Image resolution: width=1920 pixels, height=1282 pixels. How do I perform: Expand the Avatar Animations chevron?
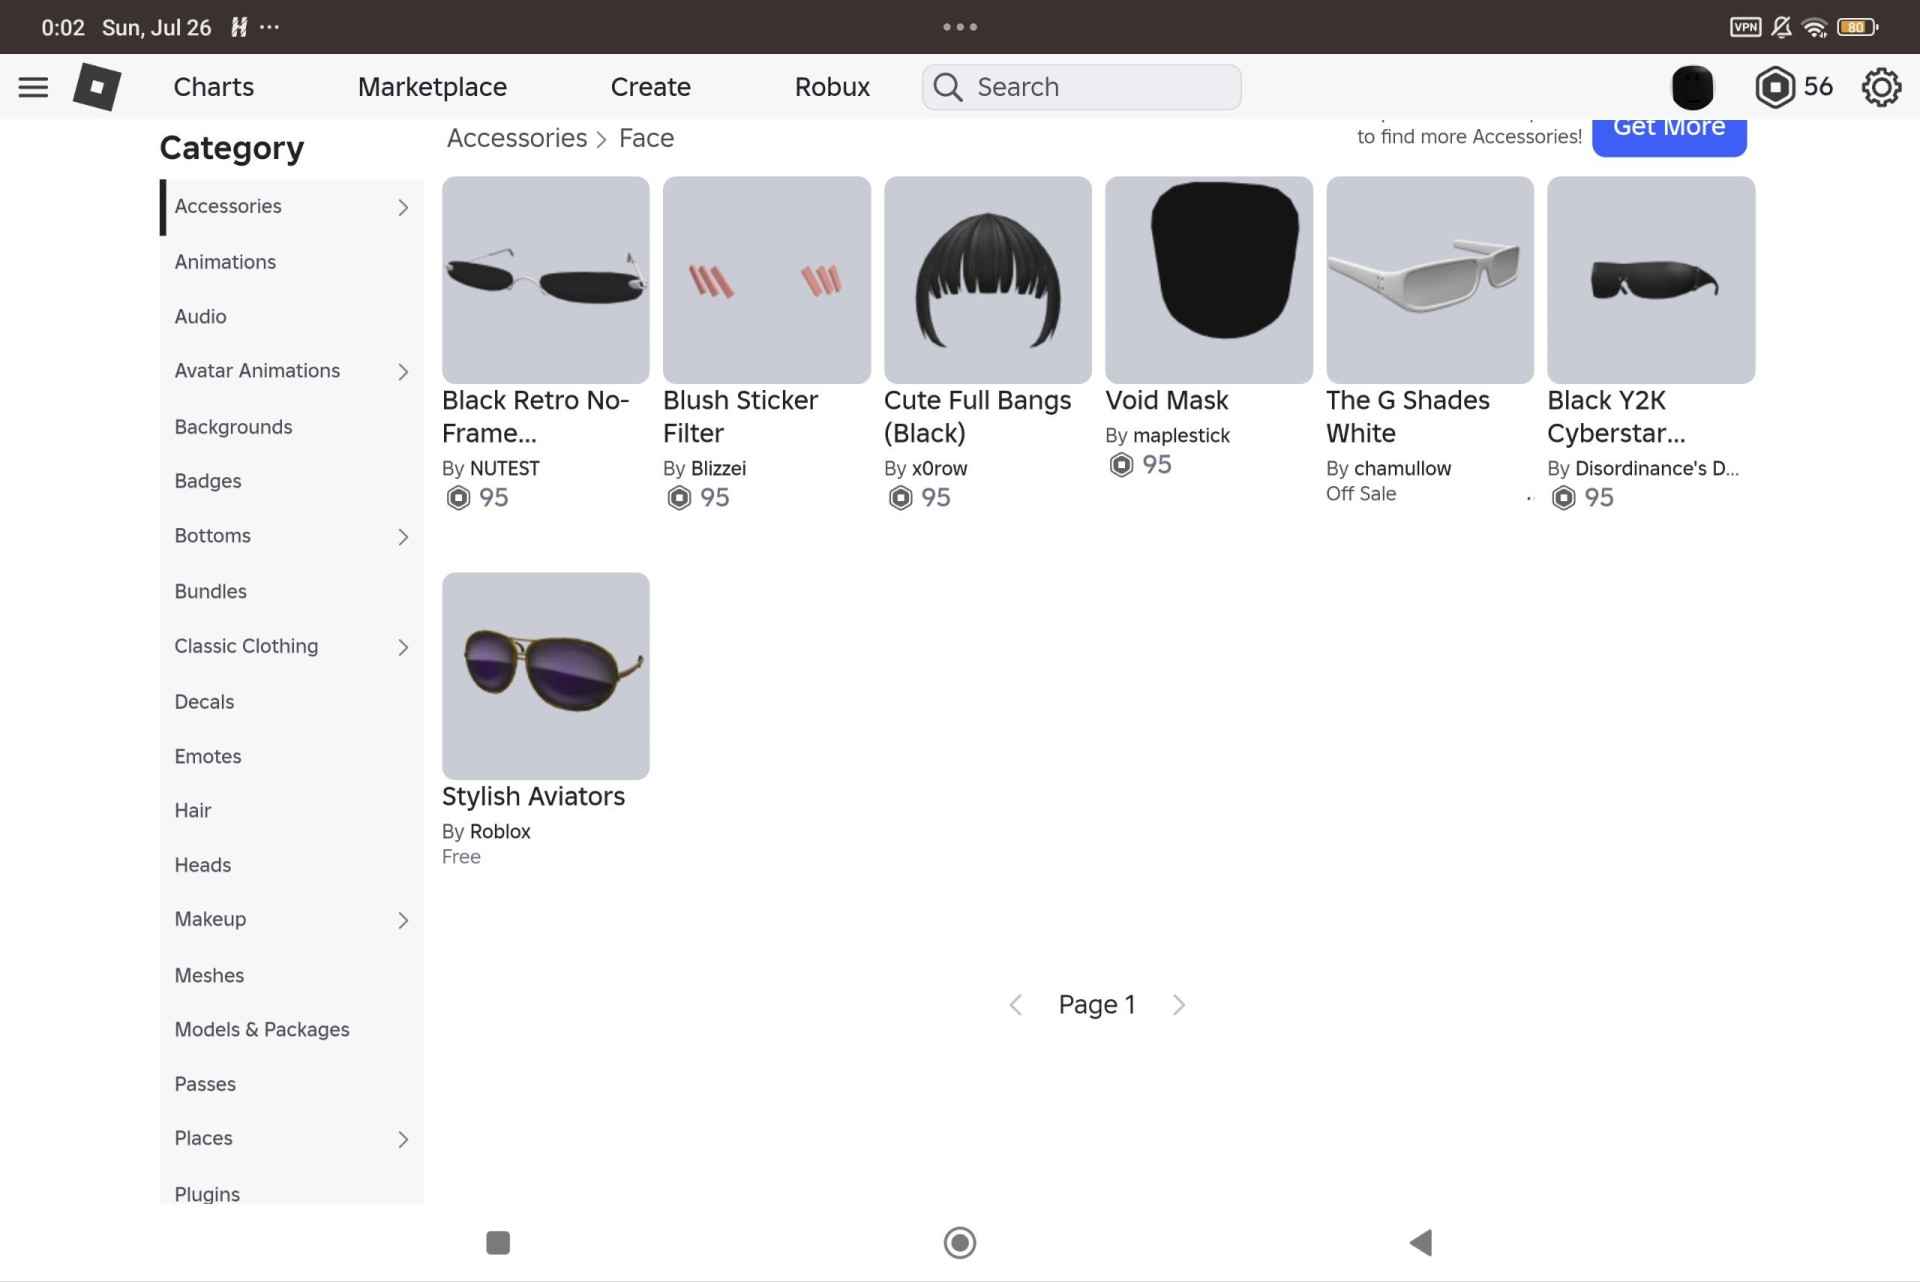403,372
